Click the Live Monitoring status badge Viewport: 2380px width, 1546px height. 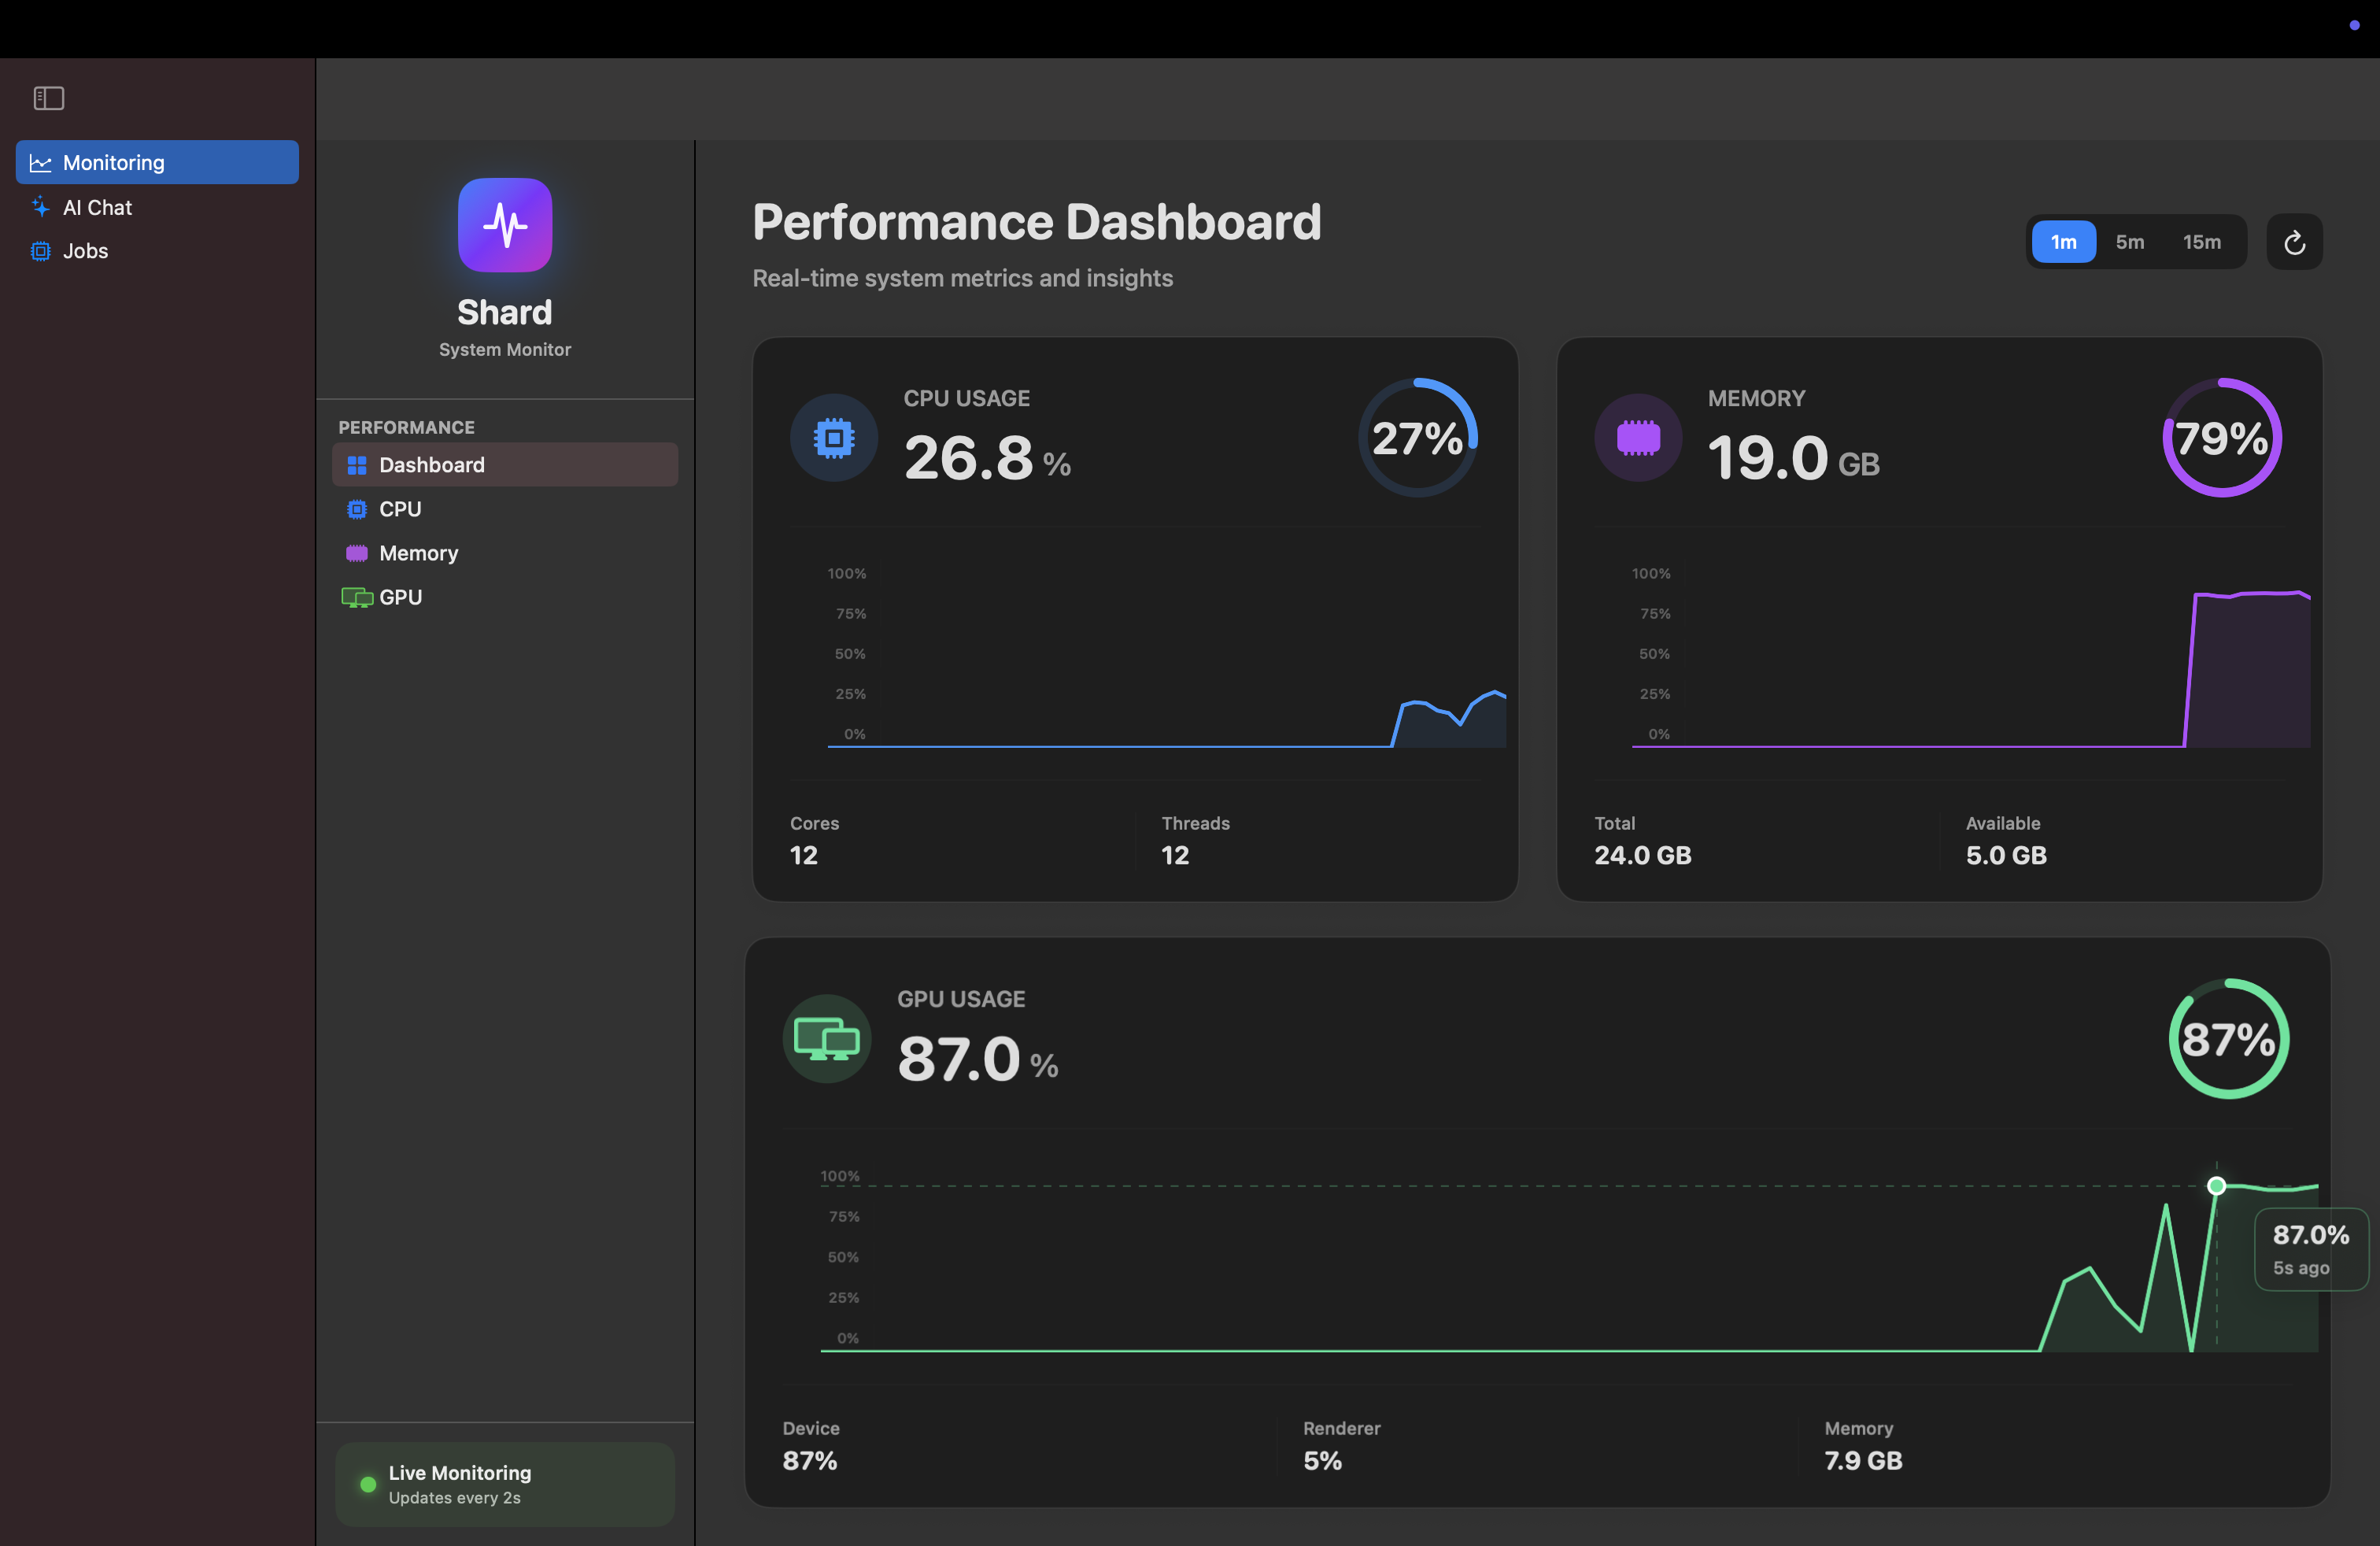505,1484
